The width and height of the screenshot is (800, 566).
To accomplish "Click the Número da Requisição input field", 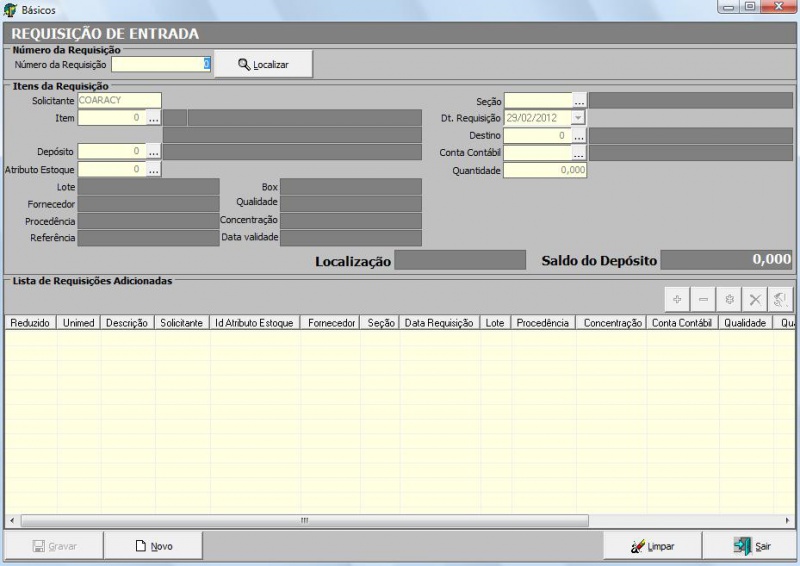I will click(x=160, y=64).
